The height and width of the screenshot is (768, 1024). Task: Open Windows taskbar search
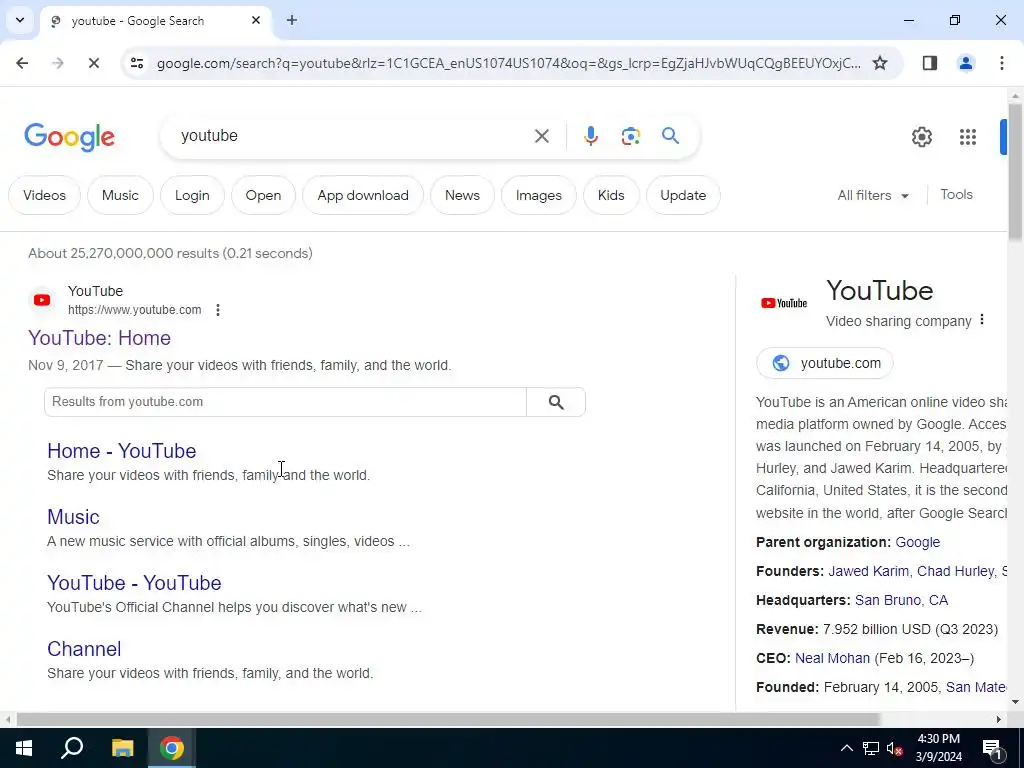tap(72, 748)
